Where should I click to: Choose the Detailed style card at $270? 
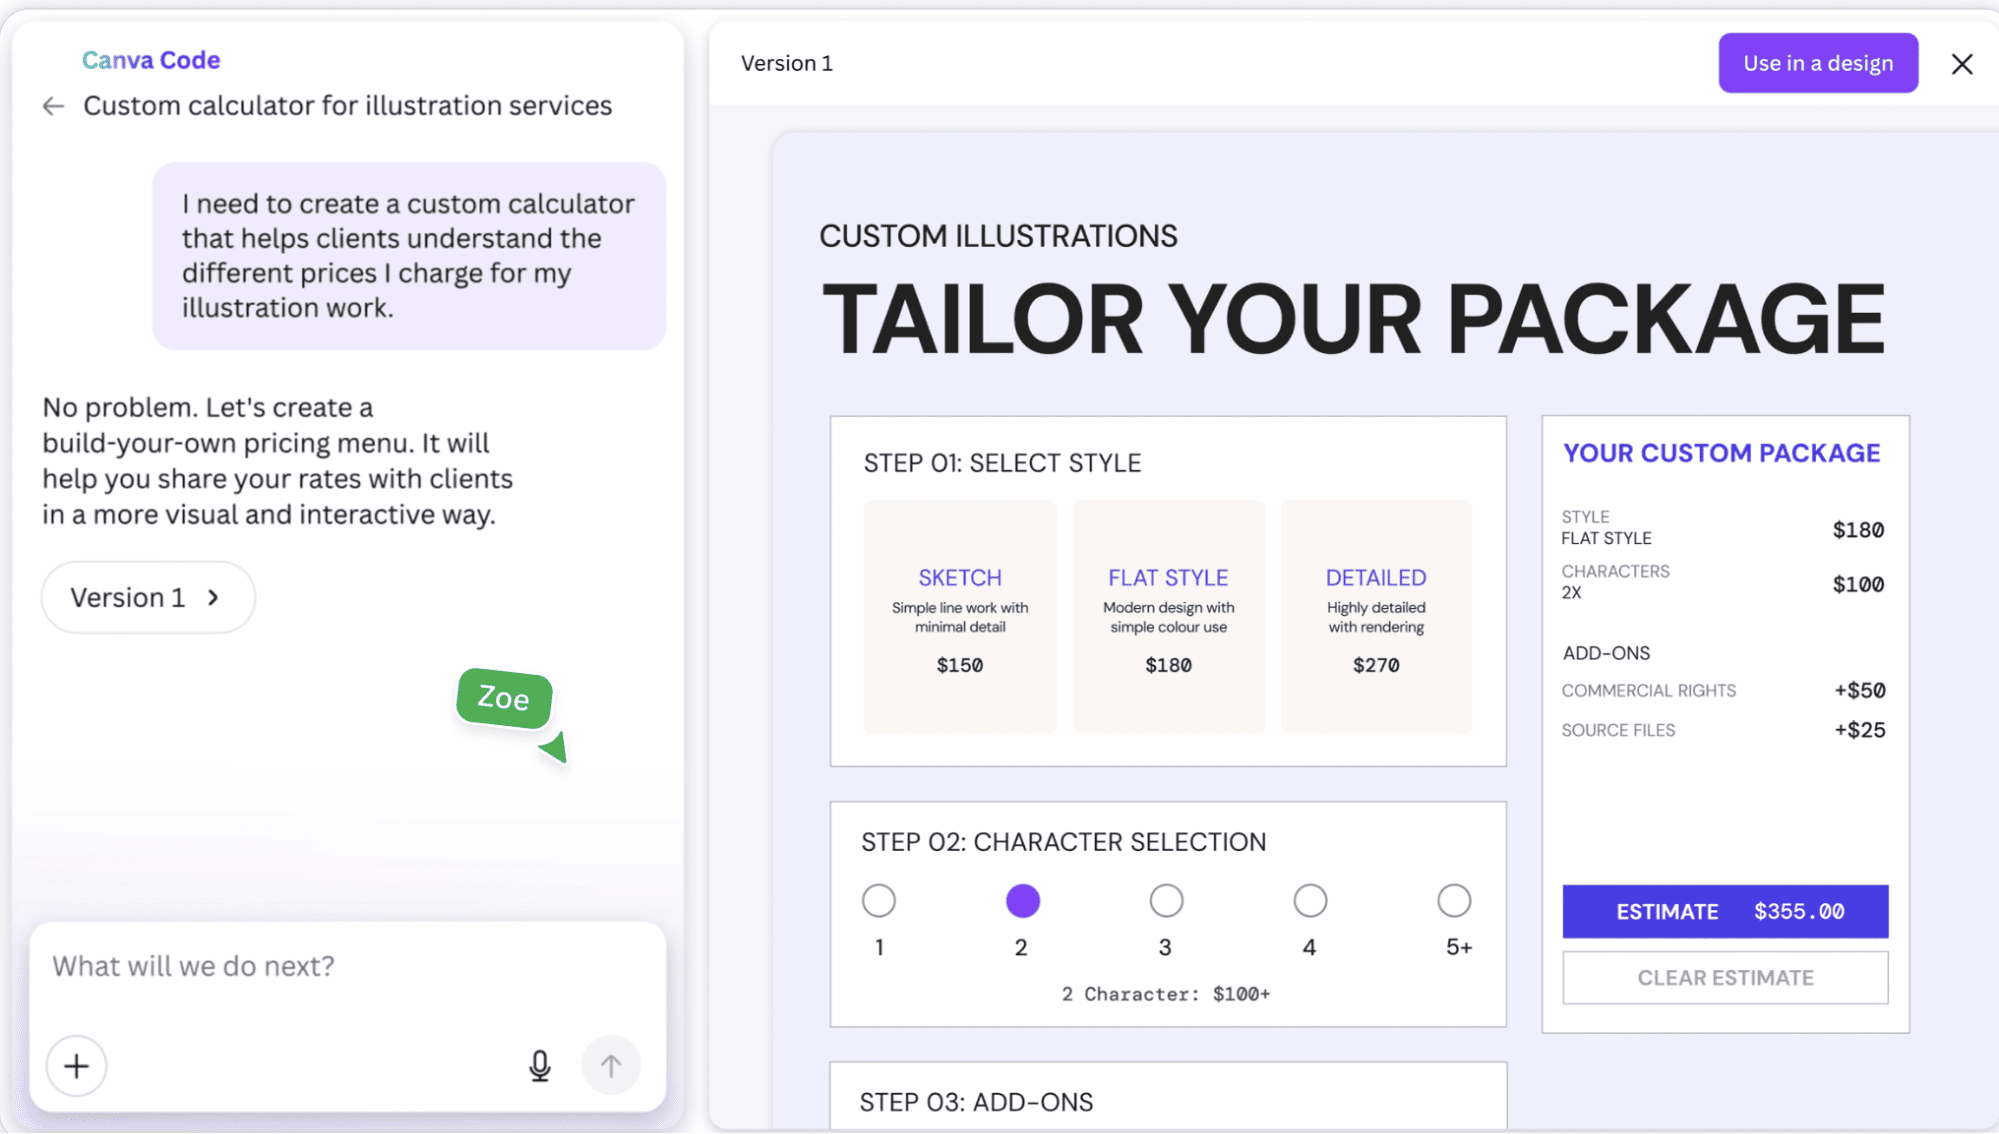pyautogui.click(x=1375, y=617)
